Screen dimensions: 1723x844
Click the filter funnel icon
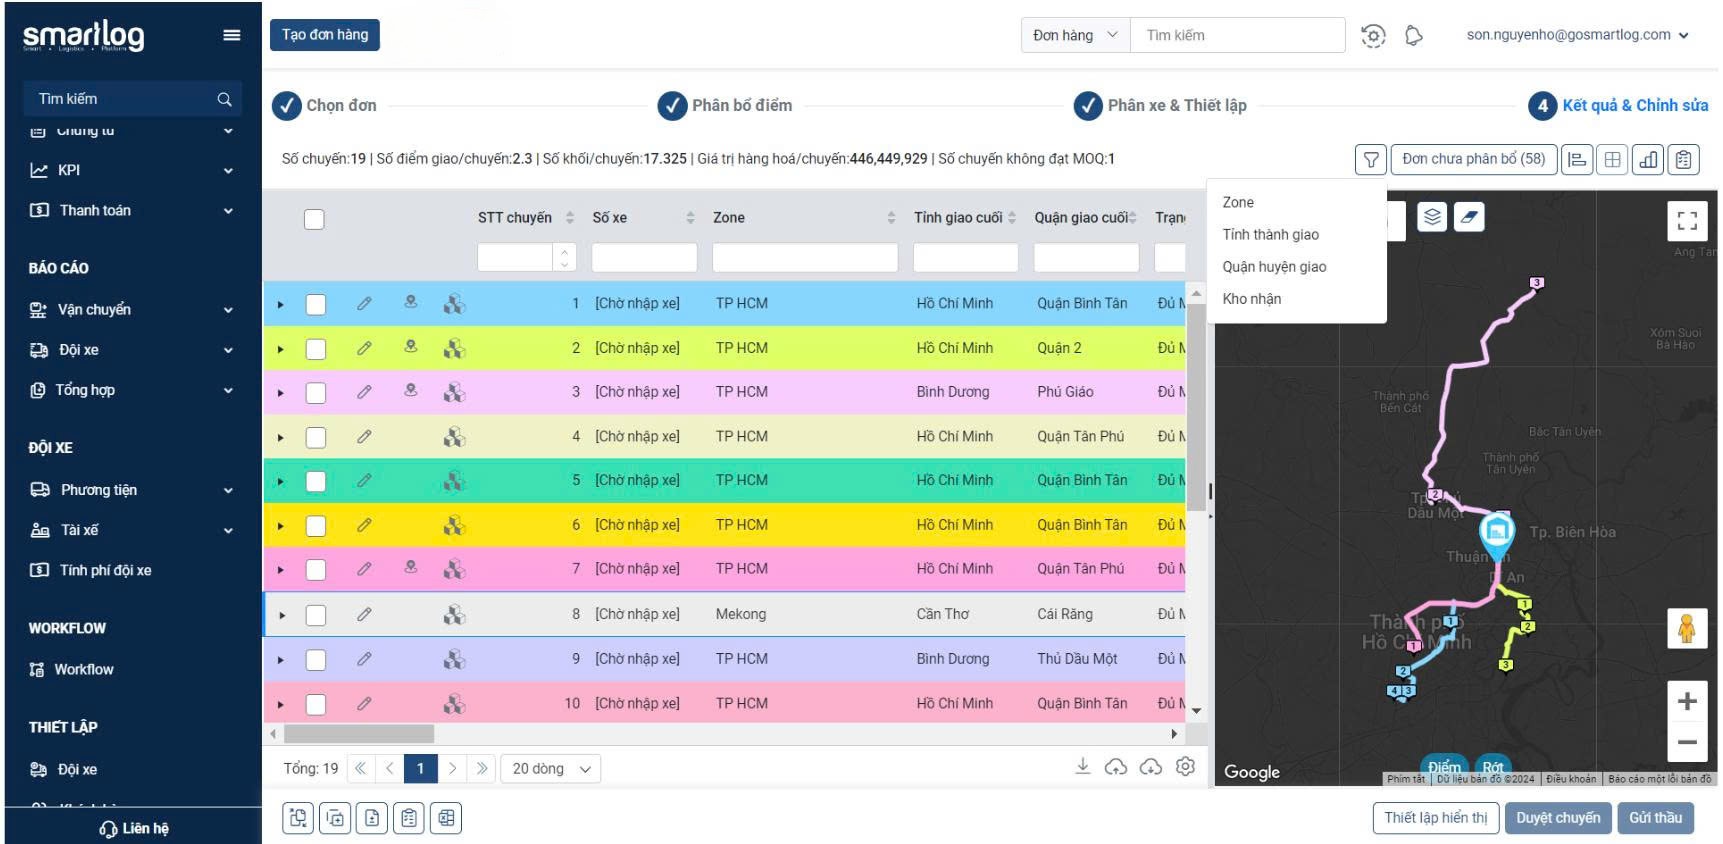[1371, 159]
